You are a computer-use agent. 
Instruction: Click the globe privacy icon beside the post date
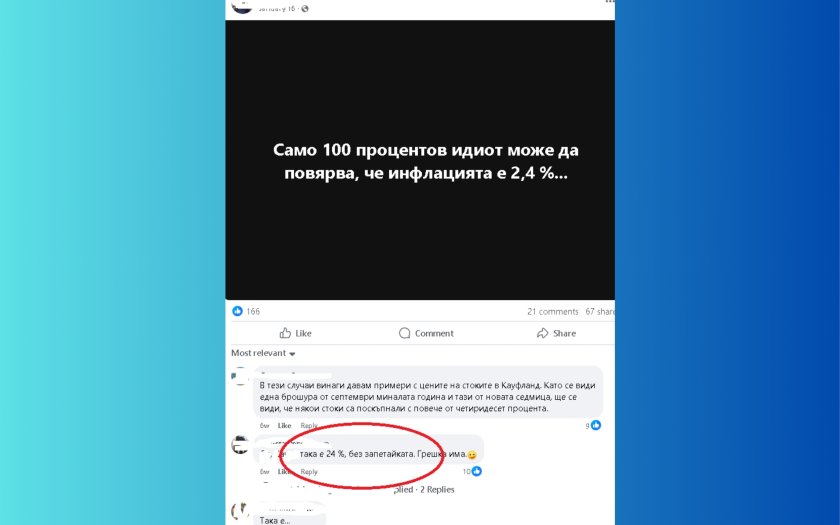305,9
